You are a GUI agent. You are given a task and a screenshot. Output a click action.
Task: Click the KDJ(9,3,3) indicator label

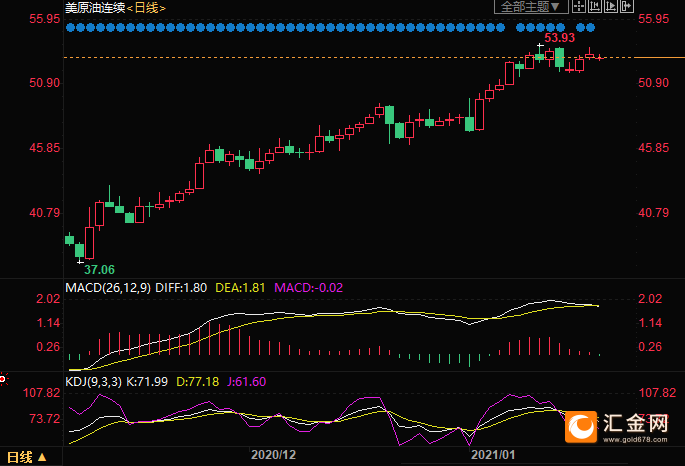coord(93,382)
